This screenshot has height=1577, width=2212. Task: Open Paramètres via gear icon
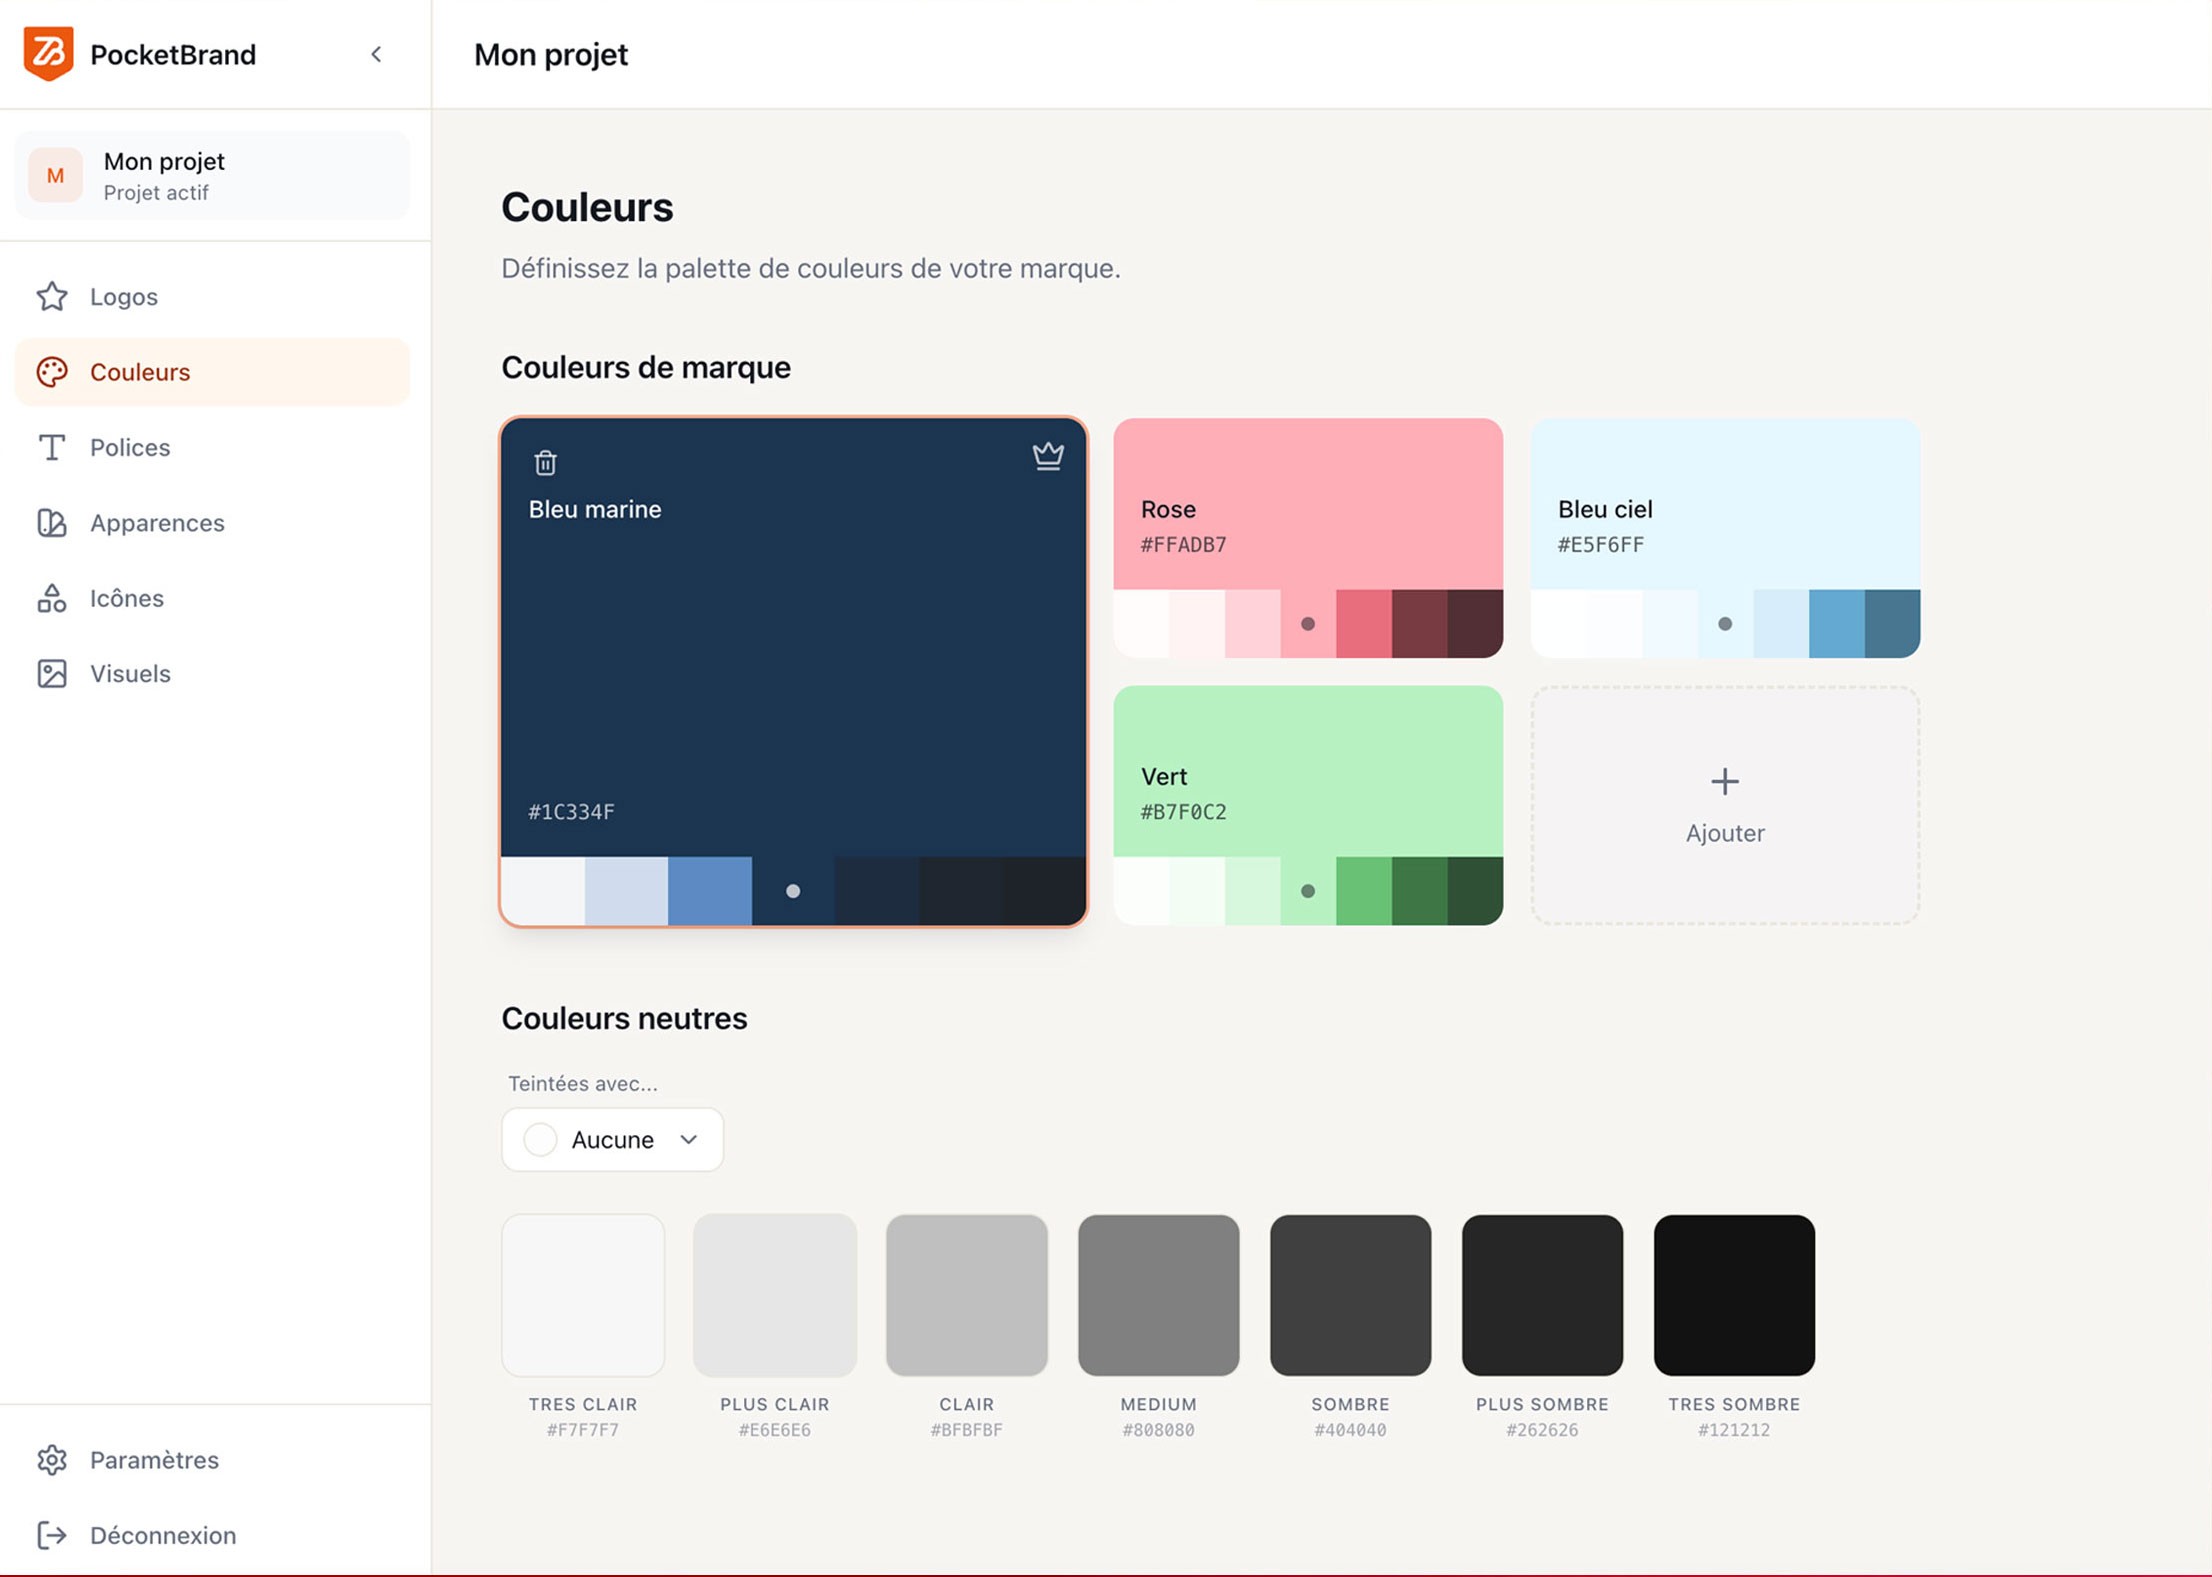(x=52, y=1459)
